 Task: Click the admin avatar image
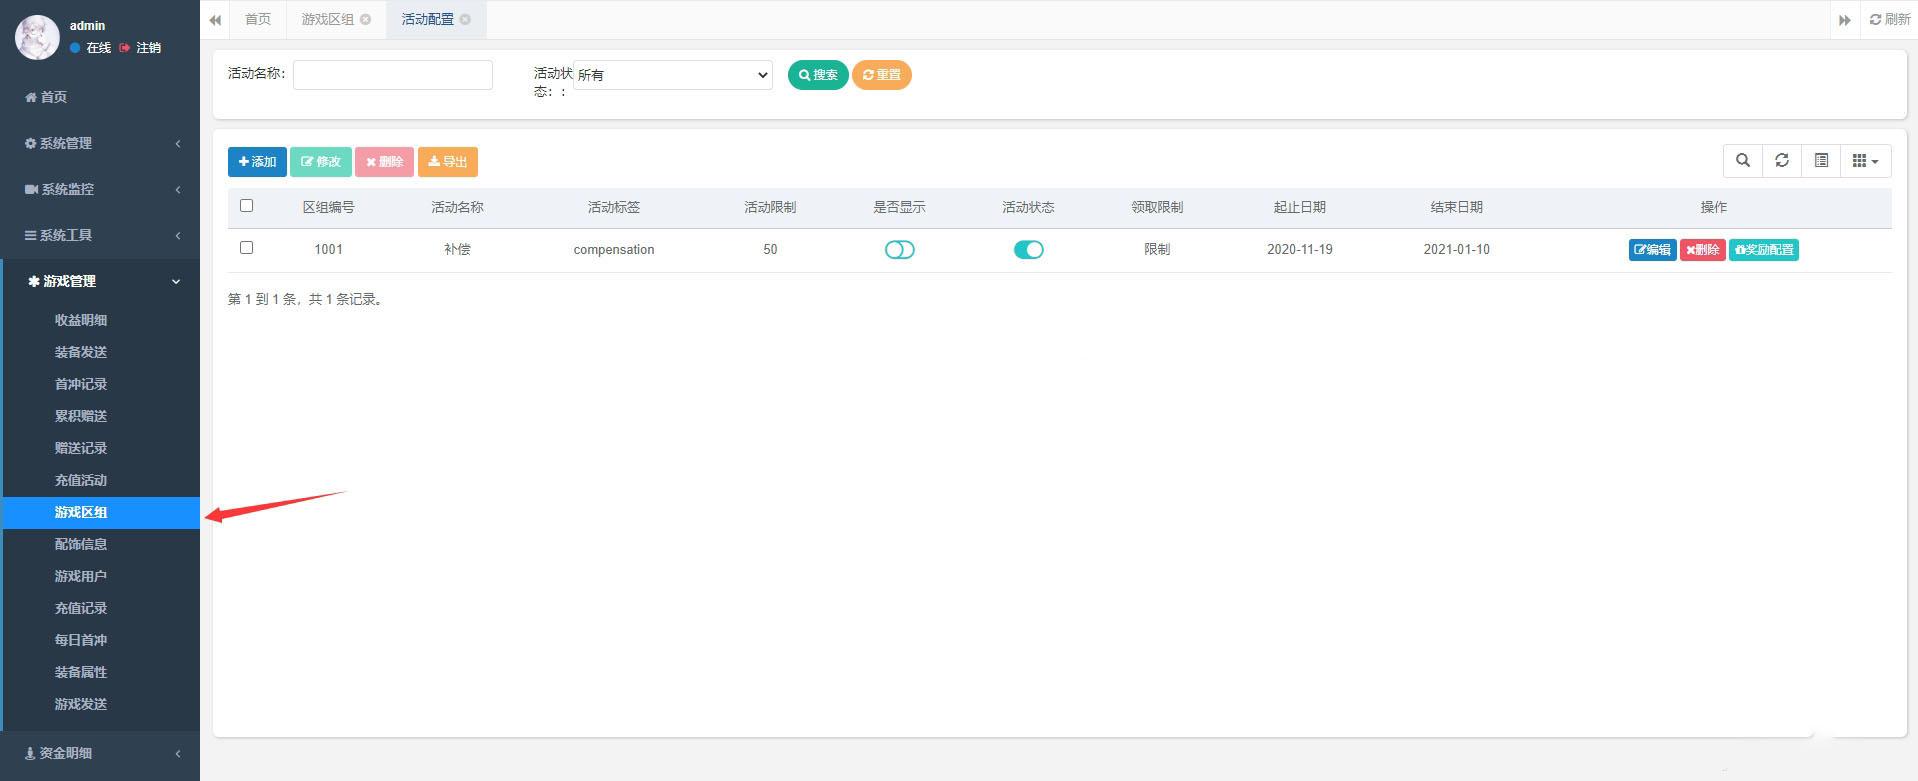(x=37, y=37)
